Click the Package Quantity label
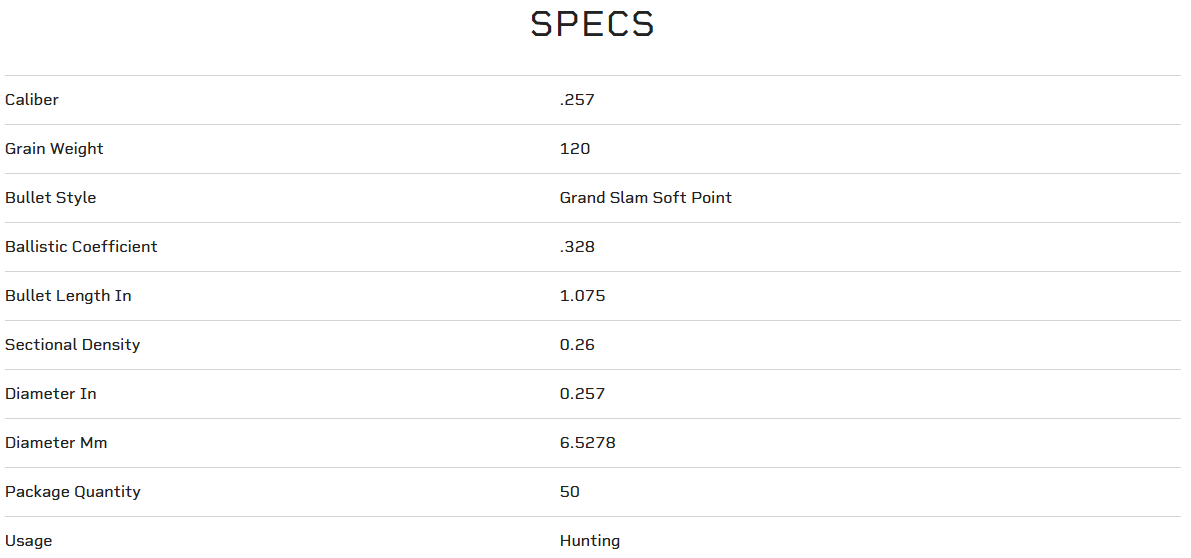Screen dimensions: 1191x558 [73, 492]
